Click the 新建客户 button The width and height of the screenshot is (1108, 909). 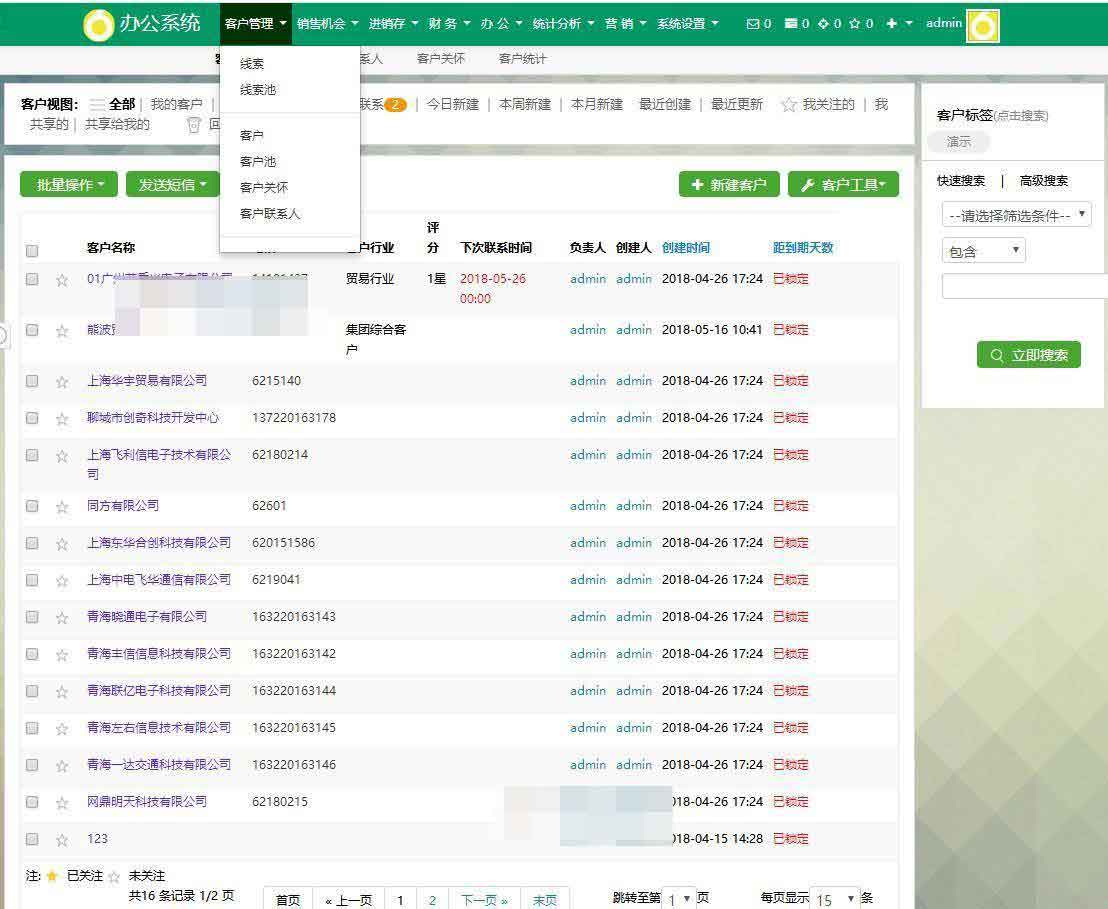728,185
